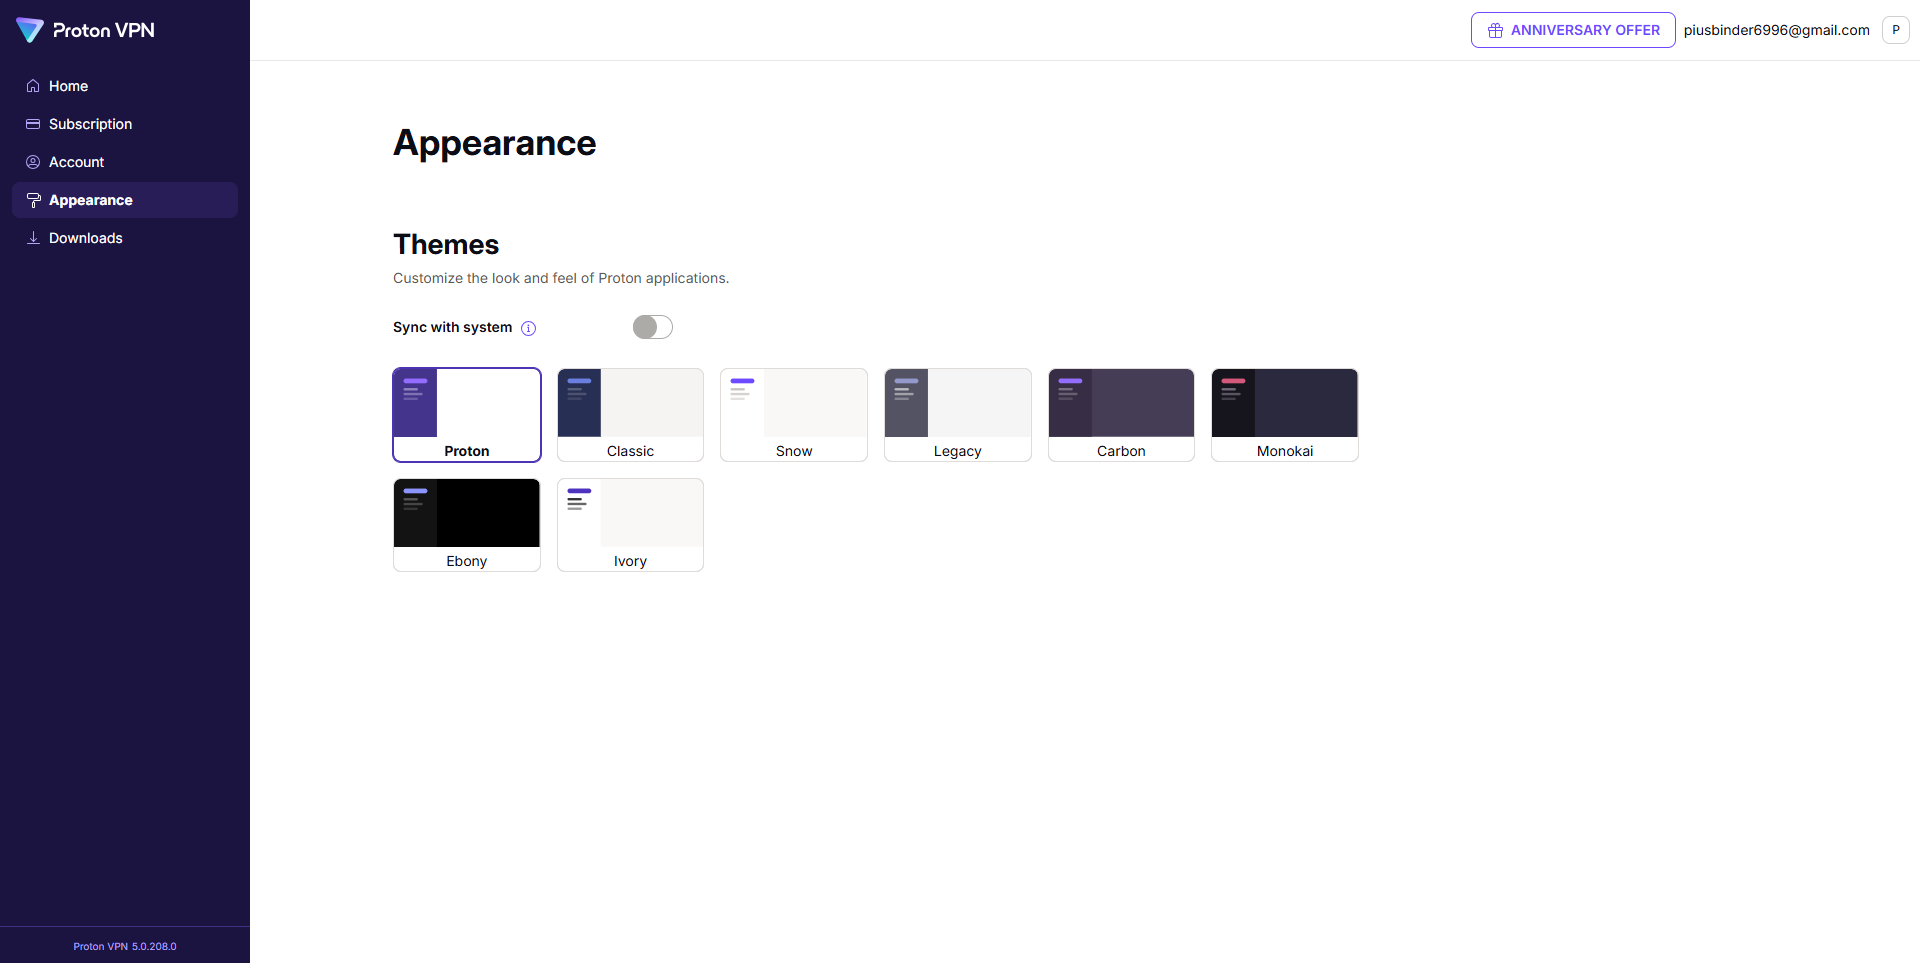The width and height of the screenshot is (1920, 963).
Task: Click the Appearance paint roller icon
Action: 33,200
